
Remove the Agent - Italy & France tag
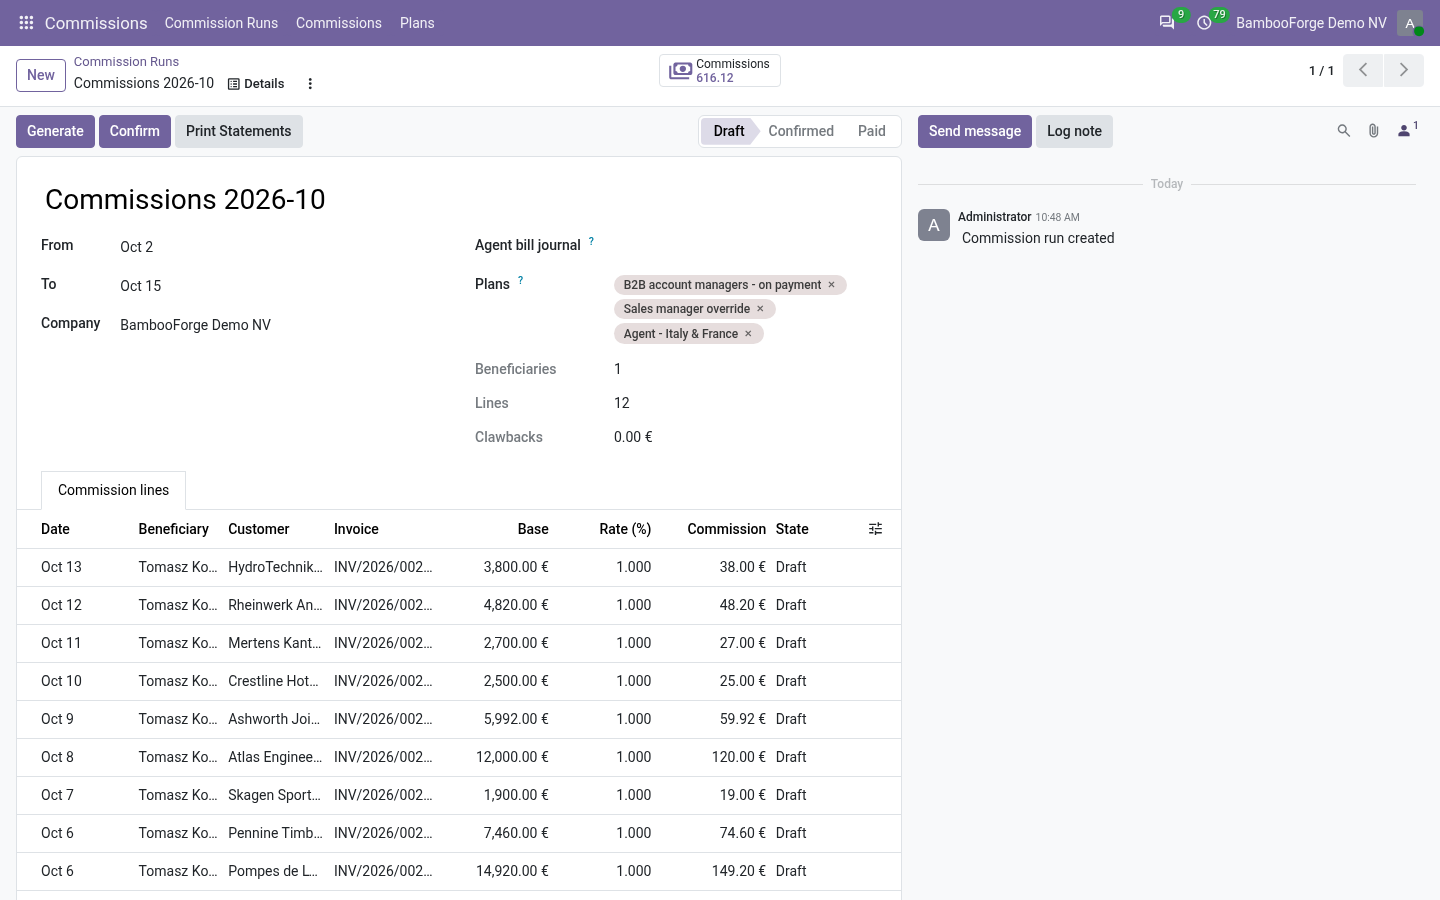tap(748, 334)
